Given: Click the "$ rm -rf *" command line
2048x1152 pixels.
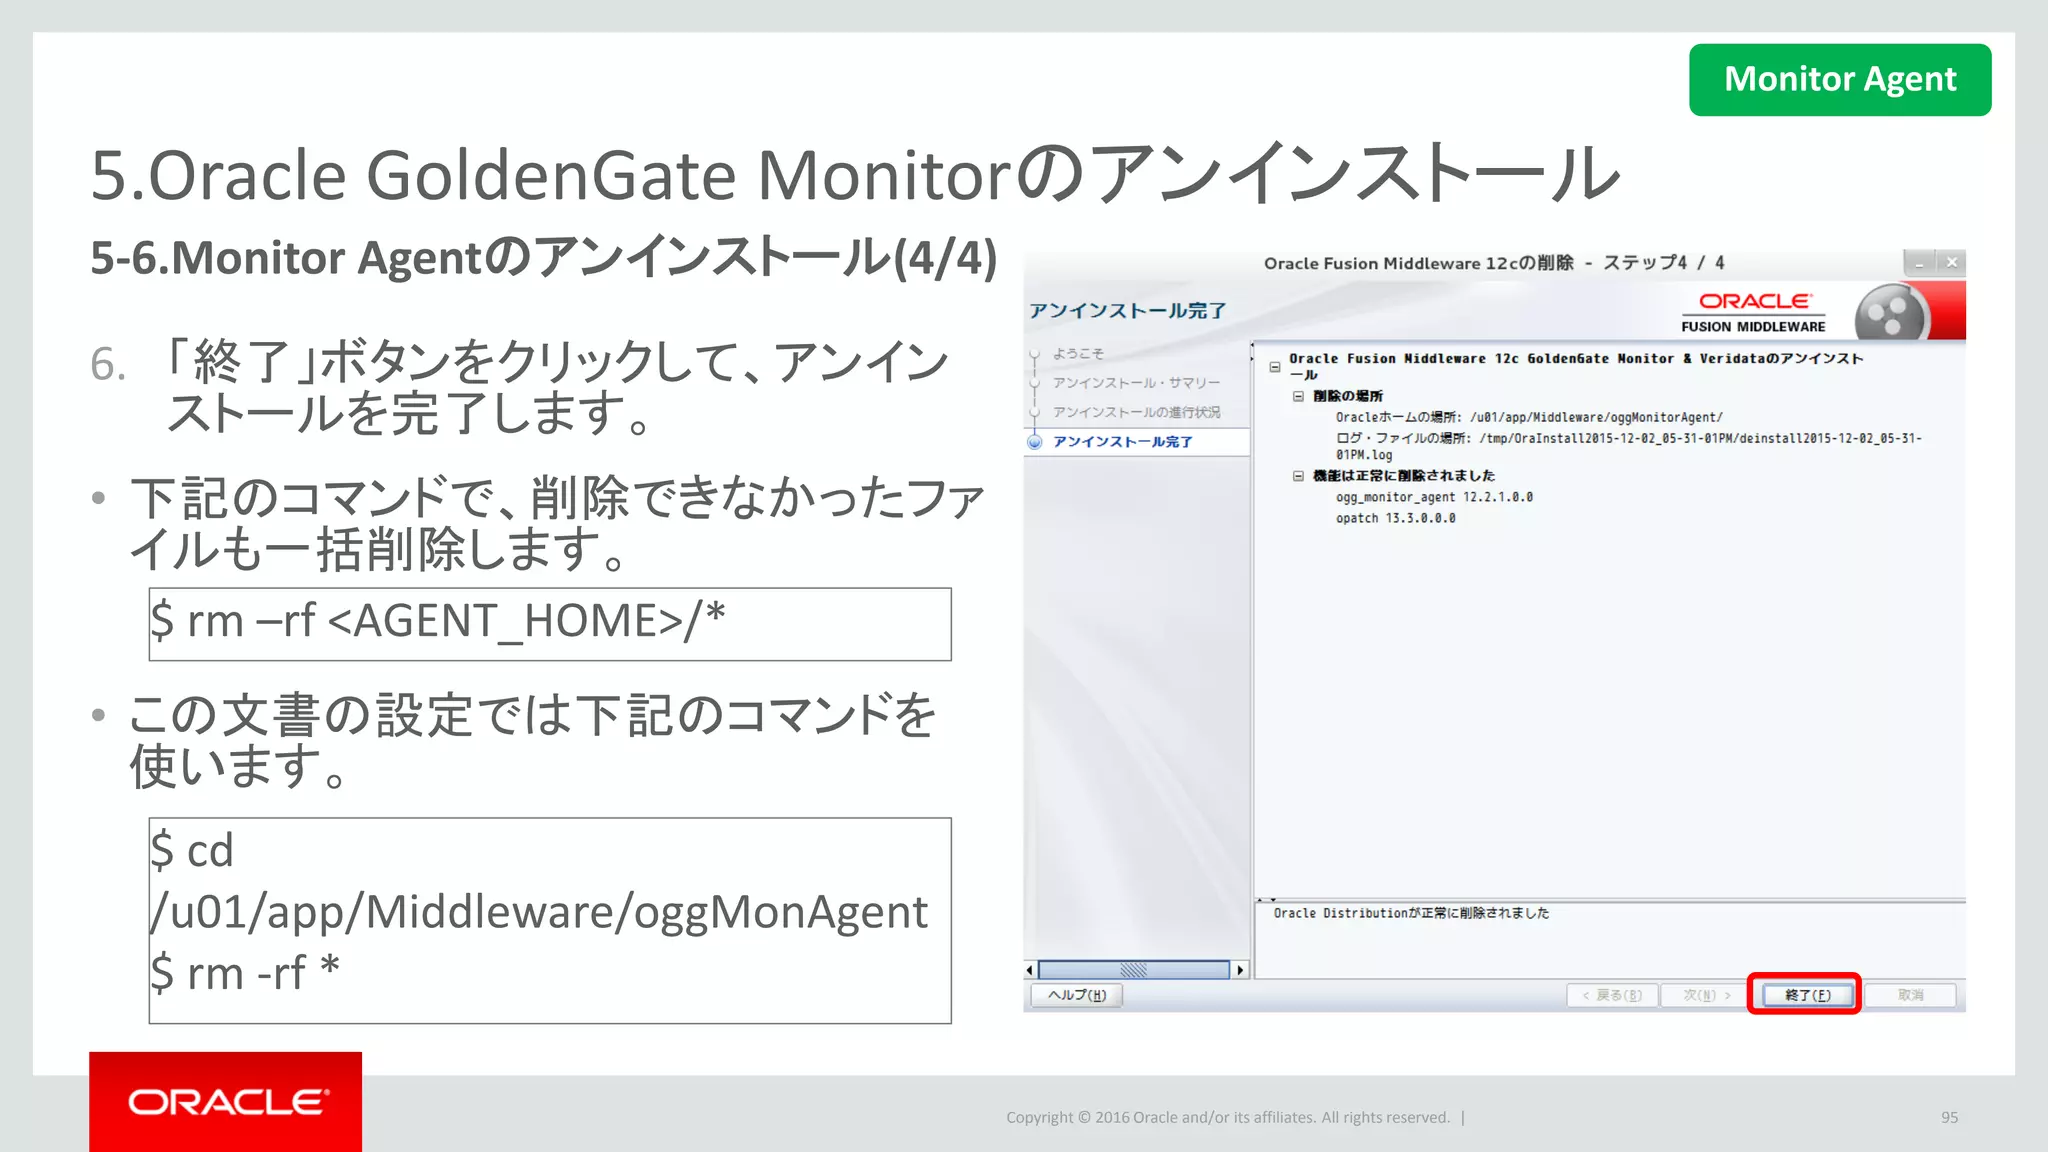Looking at the screenshot, I should coord(245,973).
